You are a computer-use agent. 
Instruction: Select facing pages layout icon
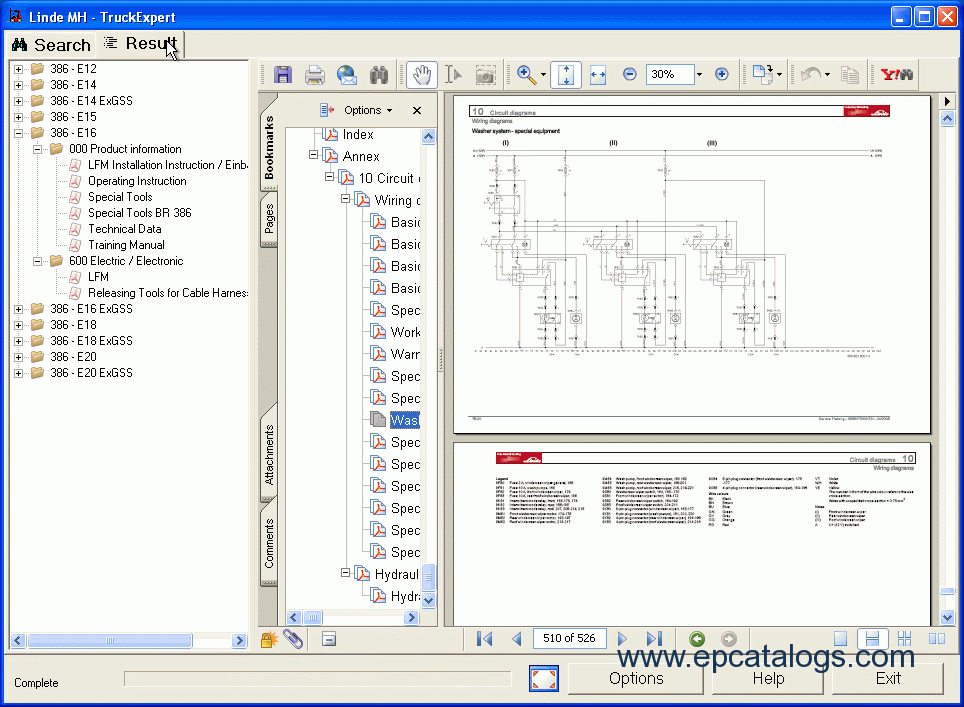tap(937, 639)
